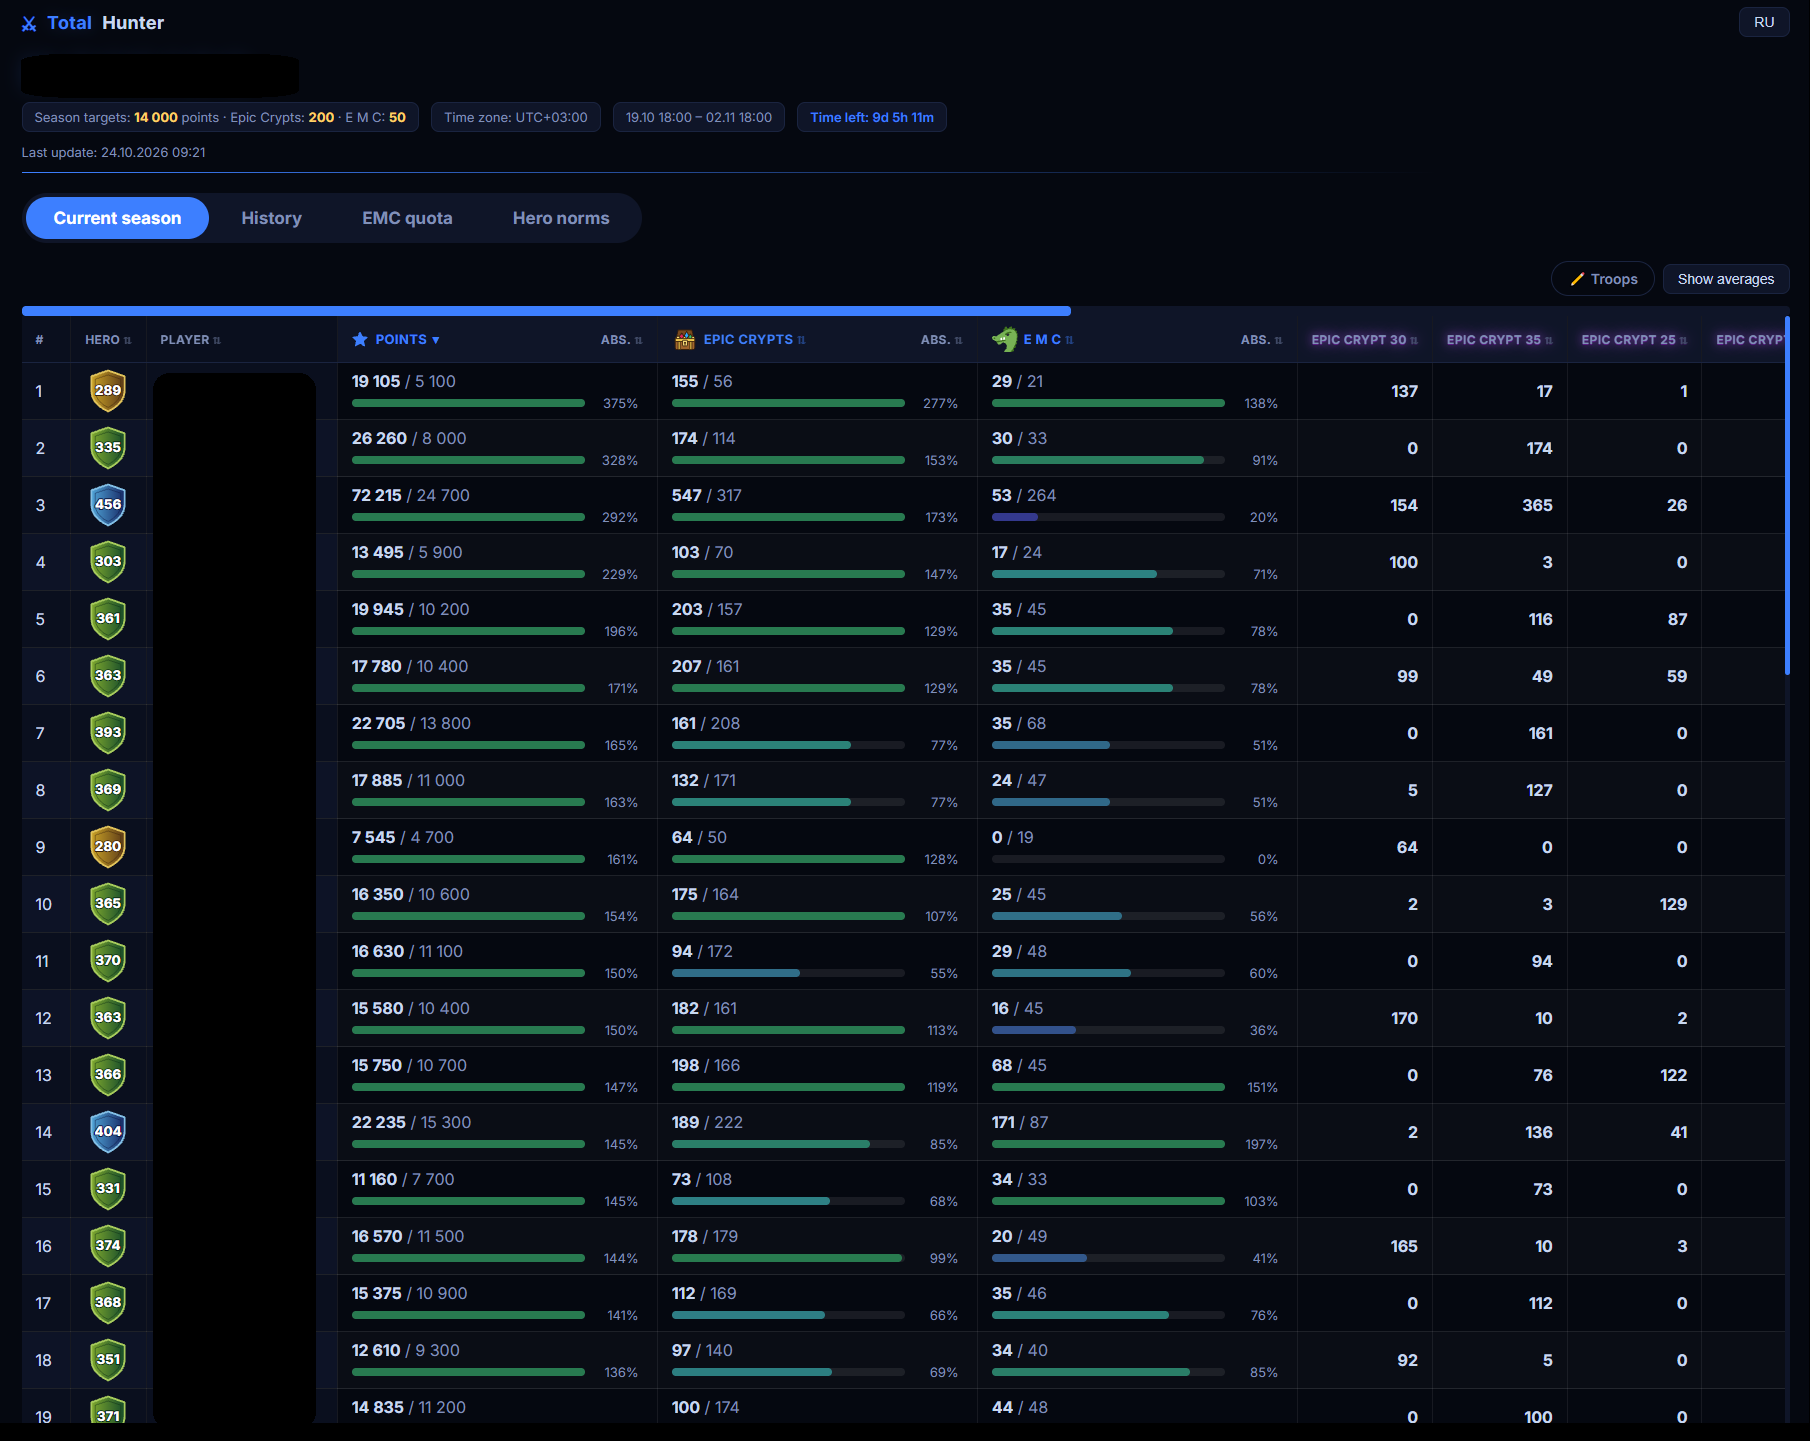Click the green hero badge 335
Screen dimensions: 1810x1441
[108, 447]
